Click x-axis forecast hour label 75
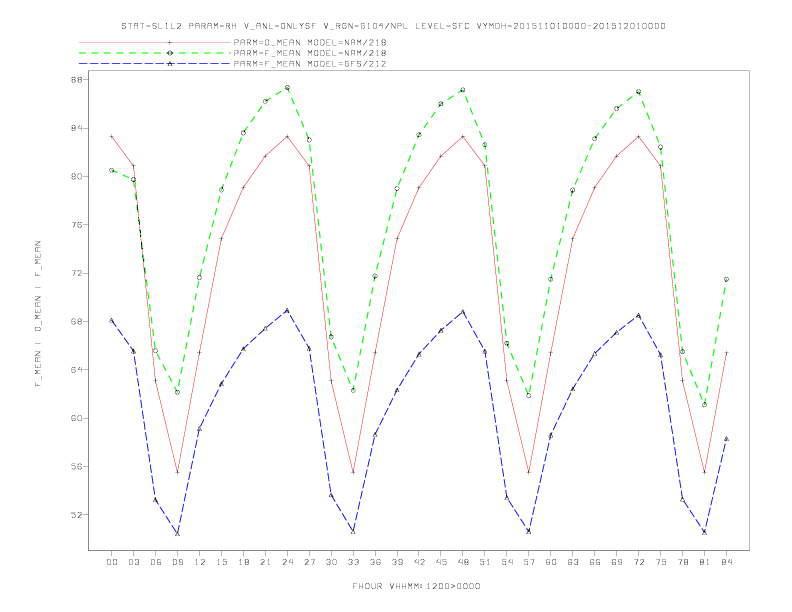This screenshot has height=612, width=792. pyautogui.click(x=661, y=562)
